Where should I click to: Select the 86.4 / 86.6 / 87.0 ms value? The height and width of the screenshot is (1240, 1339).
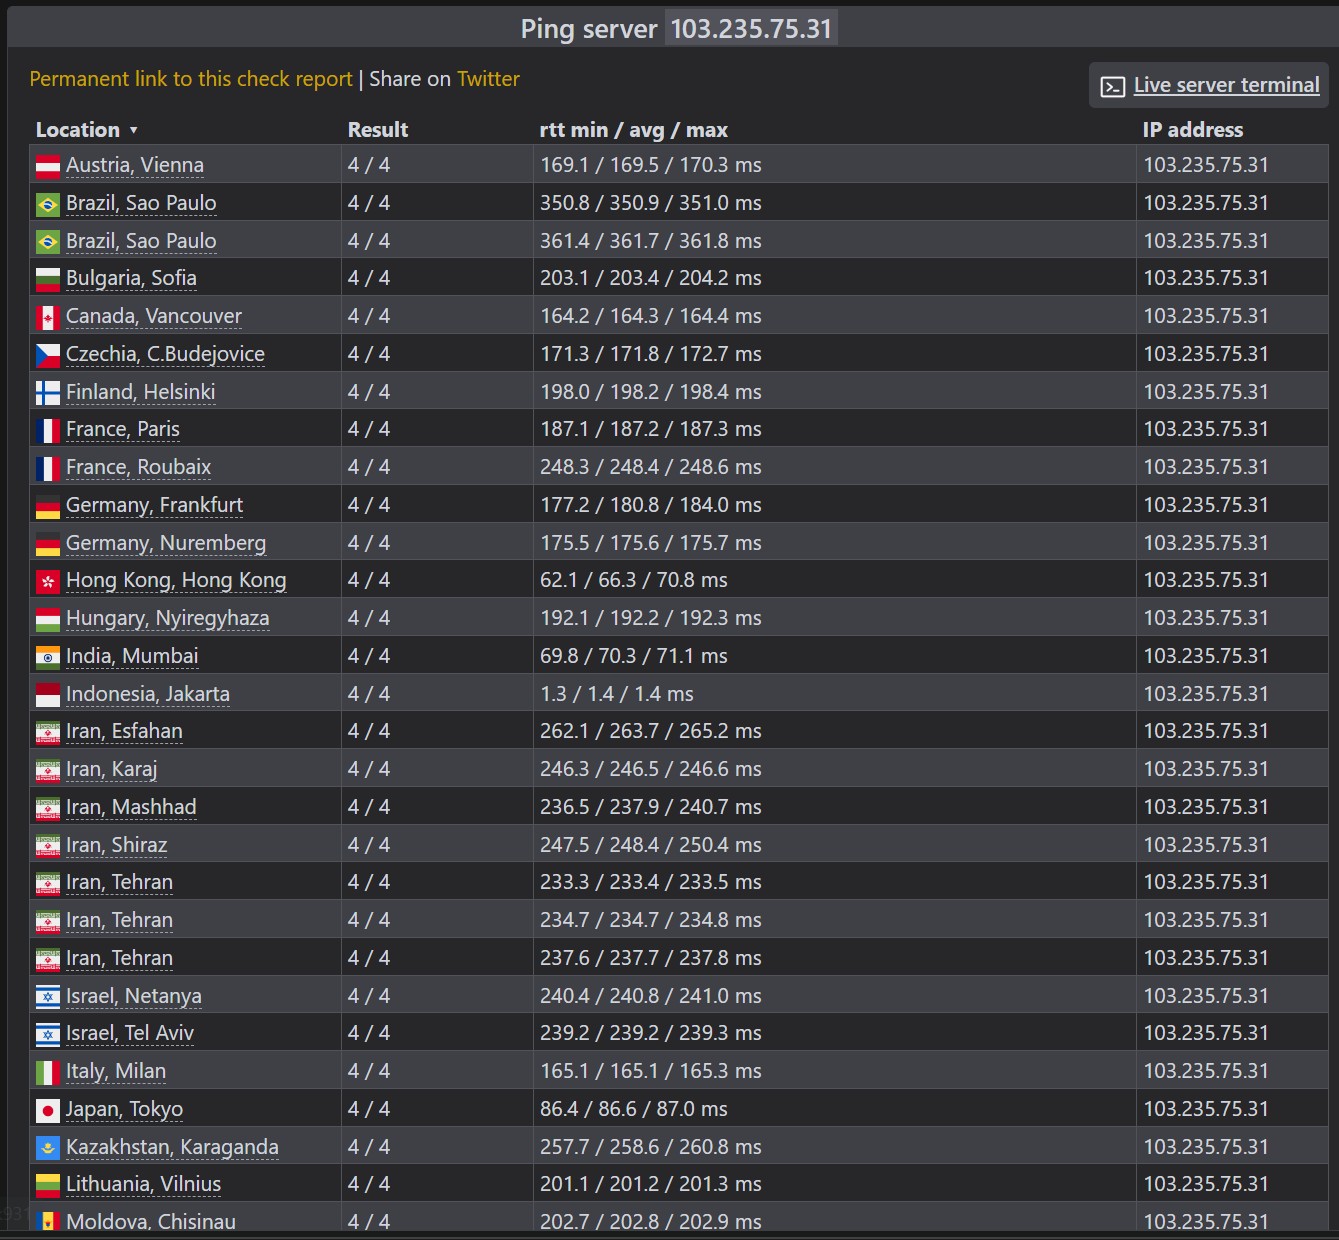pyautogui.click(x=634, y=1109)
